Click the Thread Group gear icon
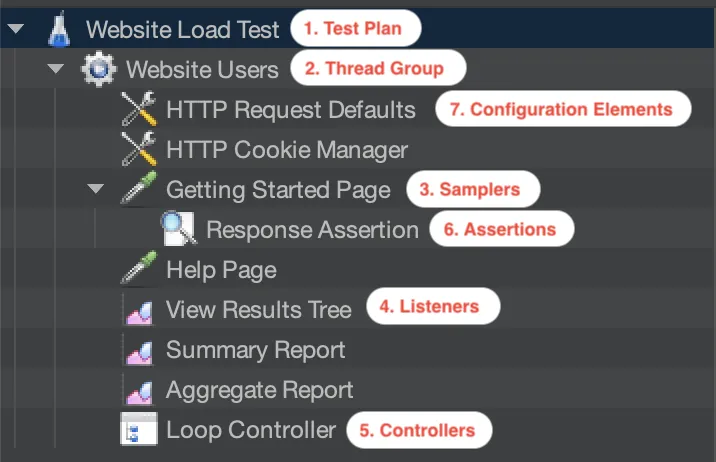This screenshot has height=462, width=716. (x=98, y=69)
